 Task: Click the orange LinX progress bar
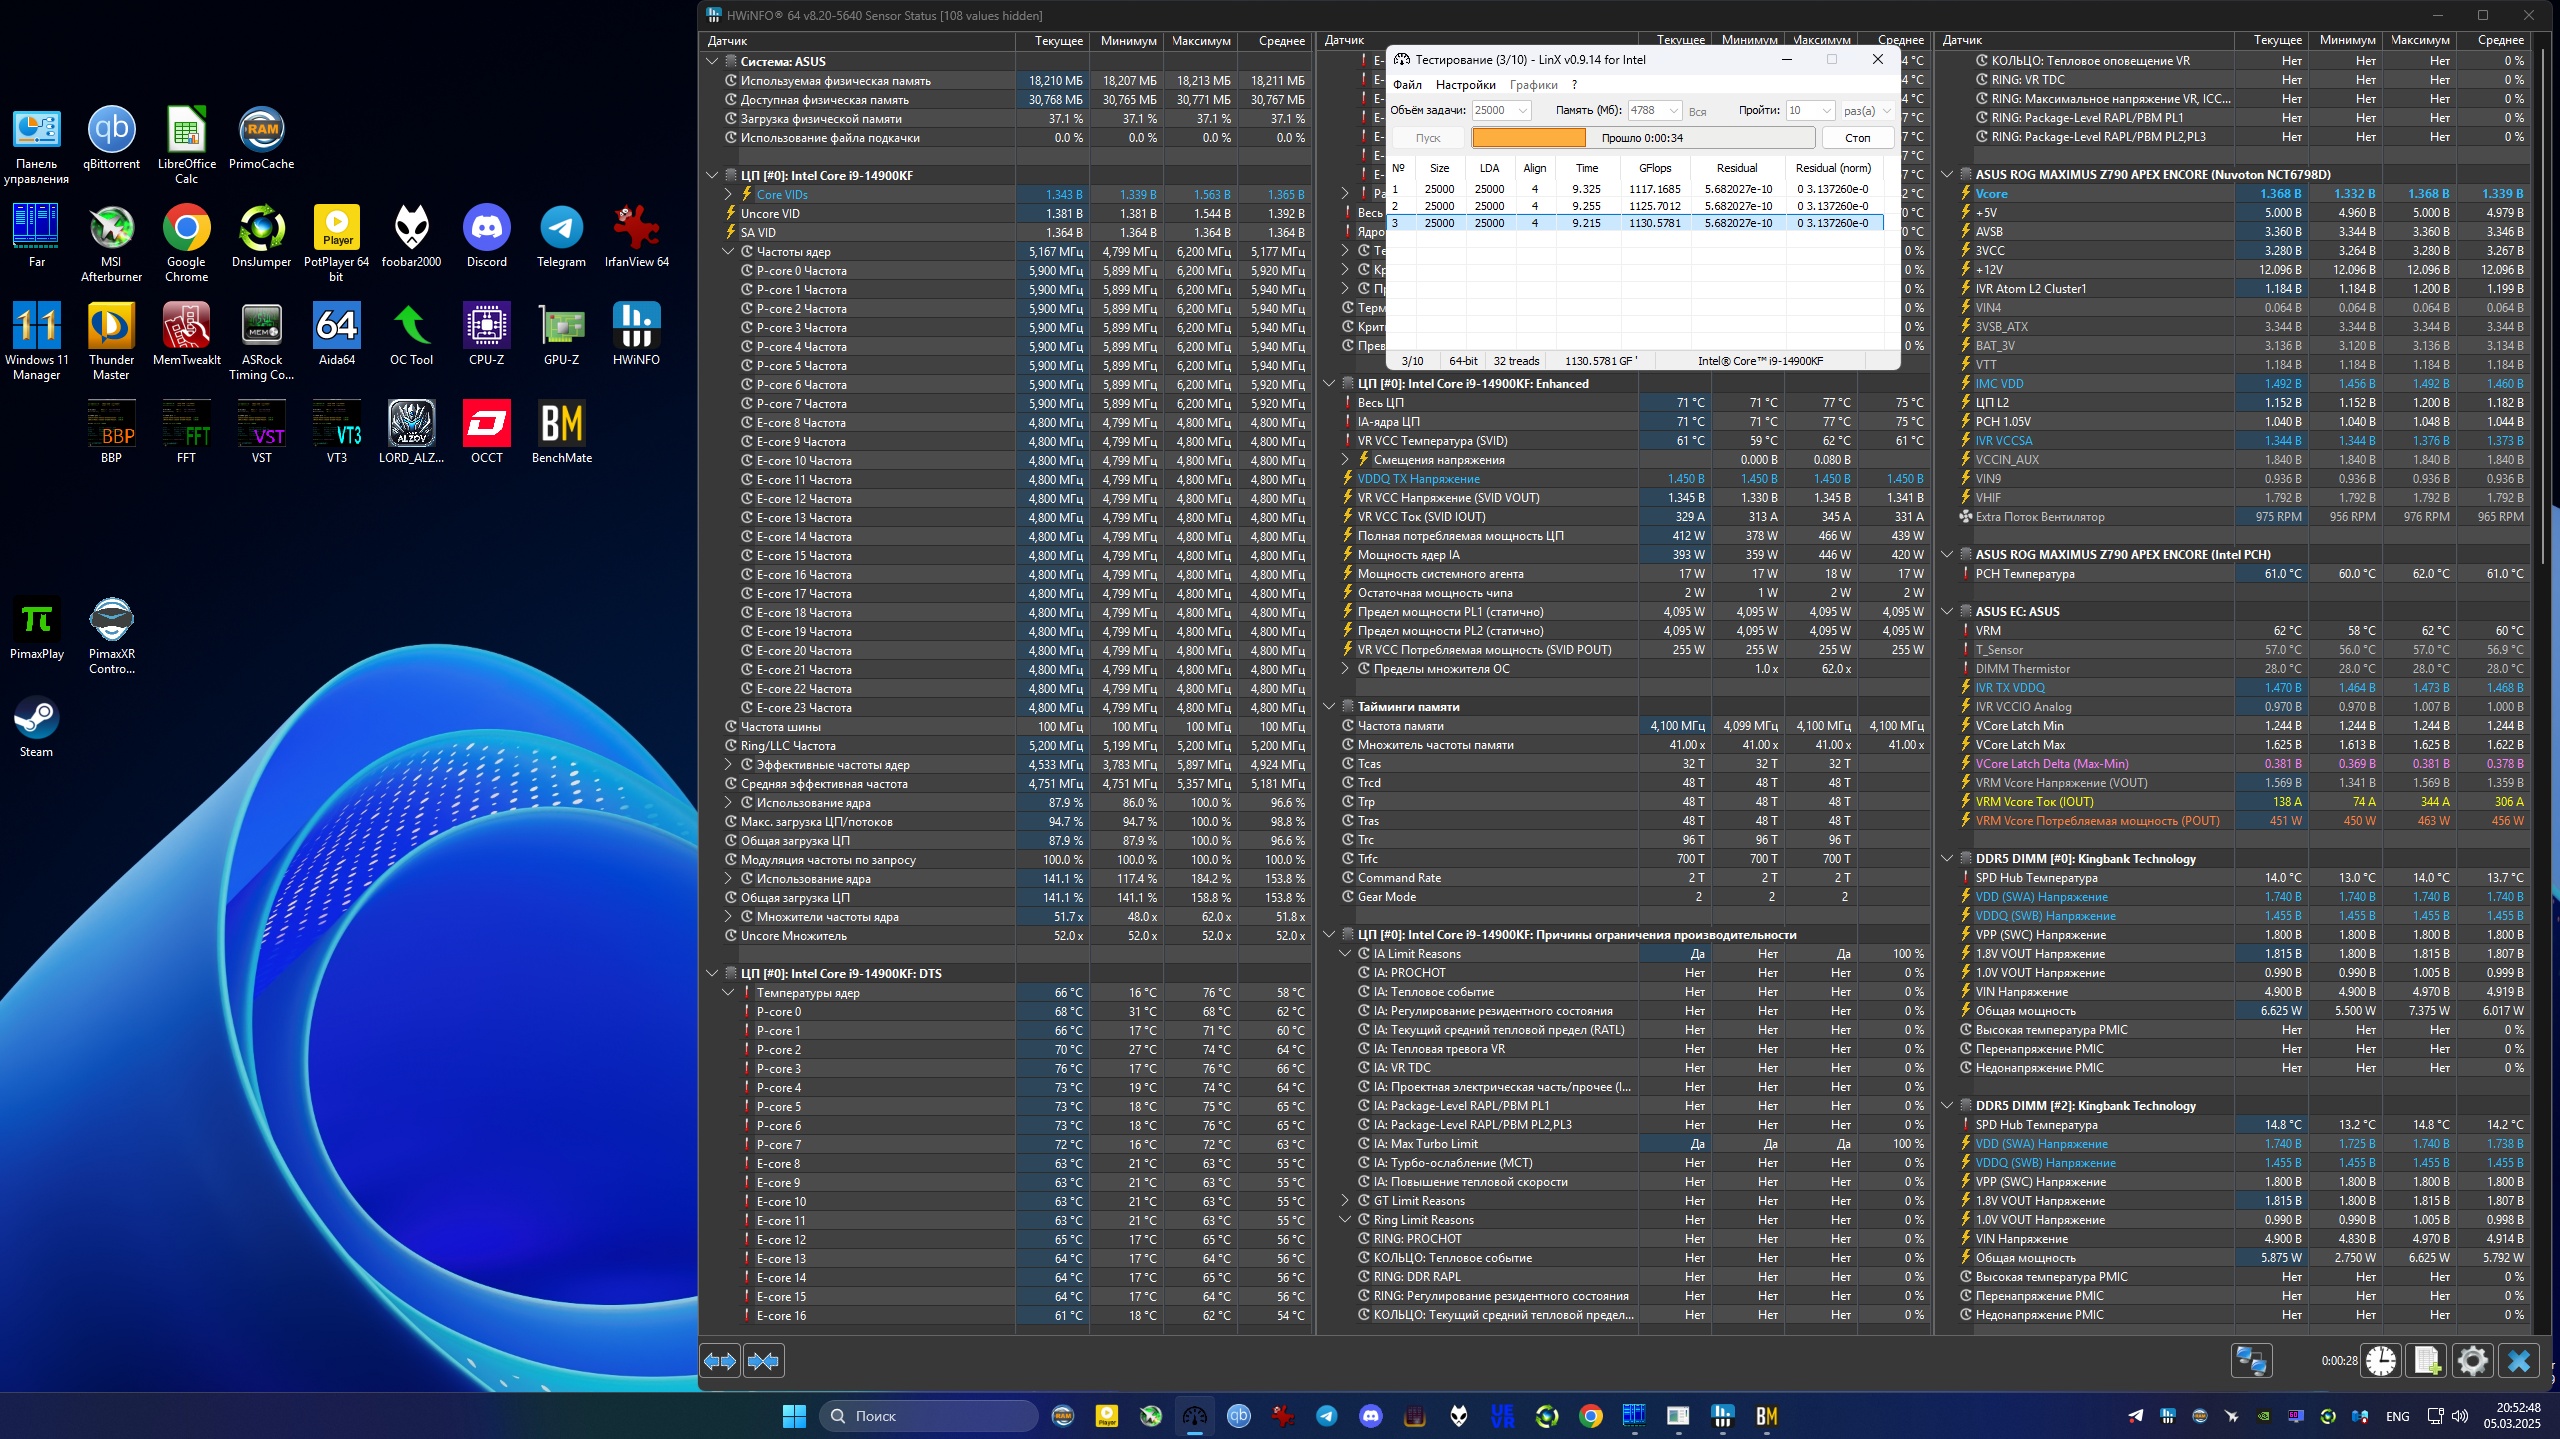click(x=1528, y=138)
